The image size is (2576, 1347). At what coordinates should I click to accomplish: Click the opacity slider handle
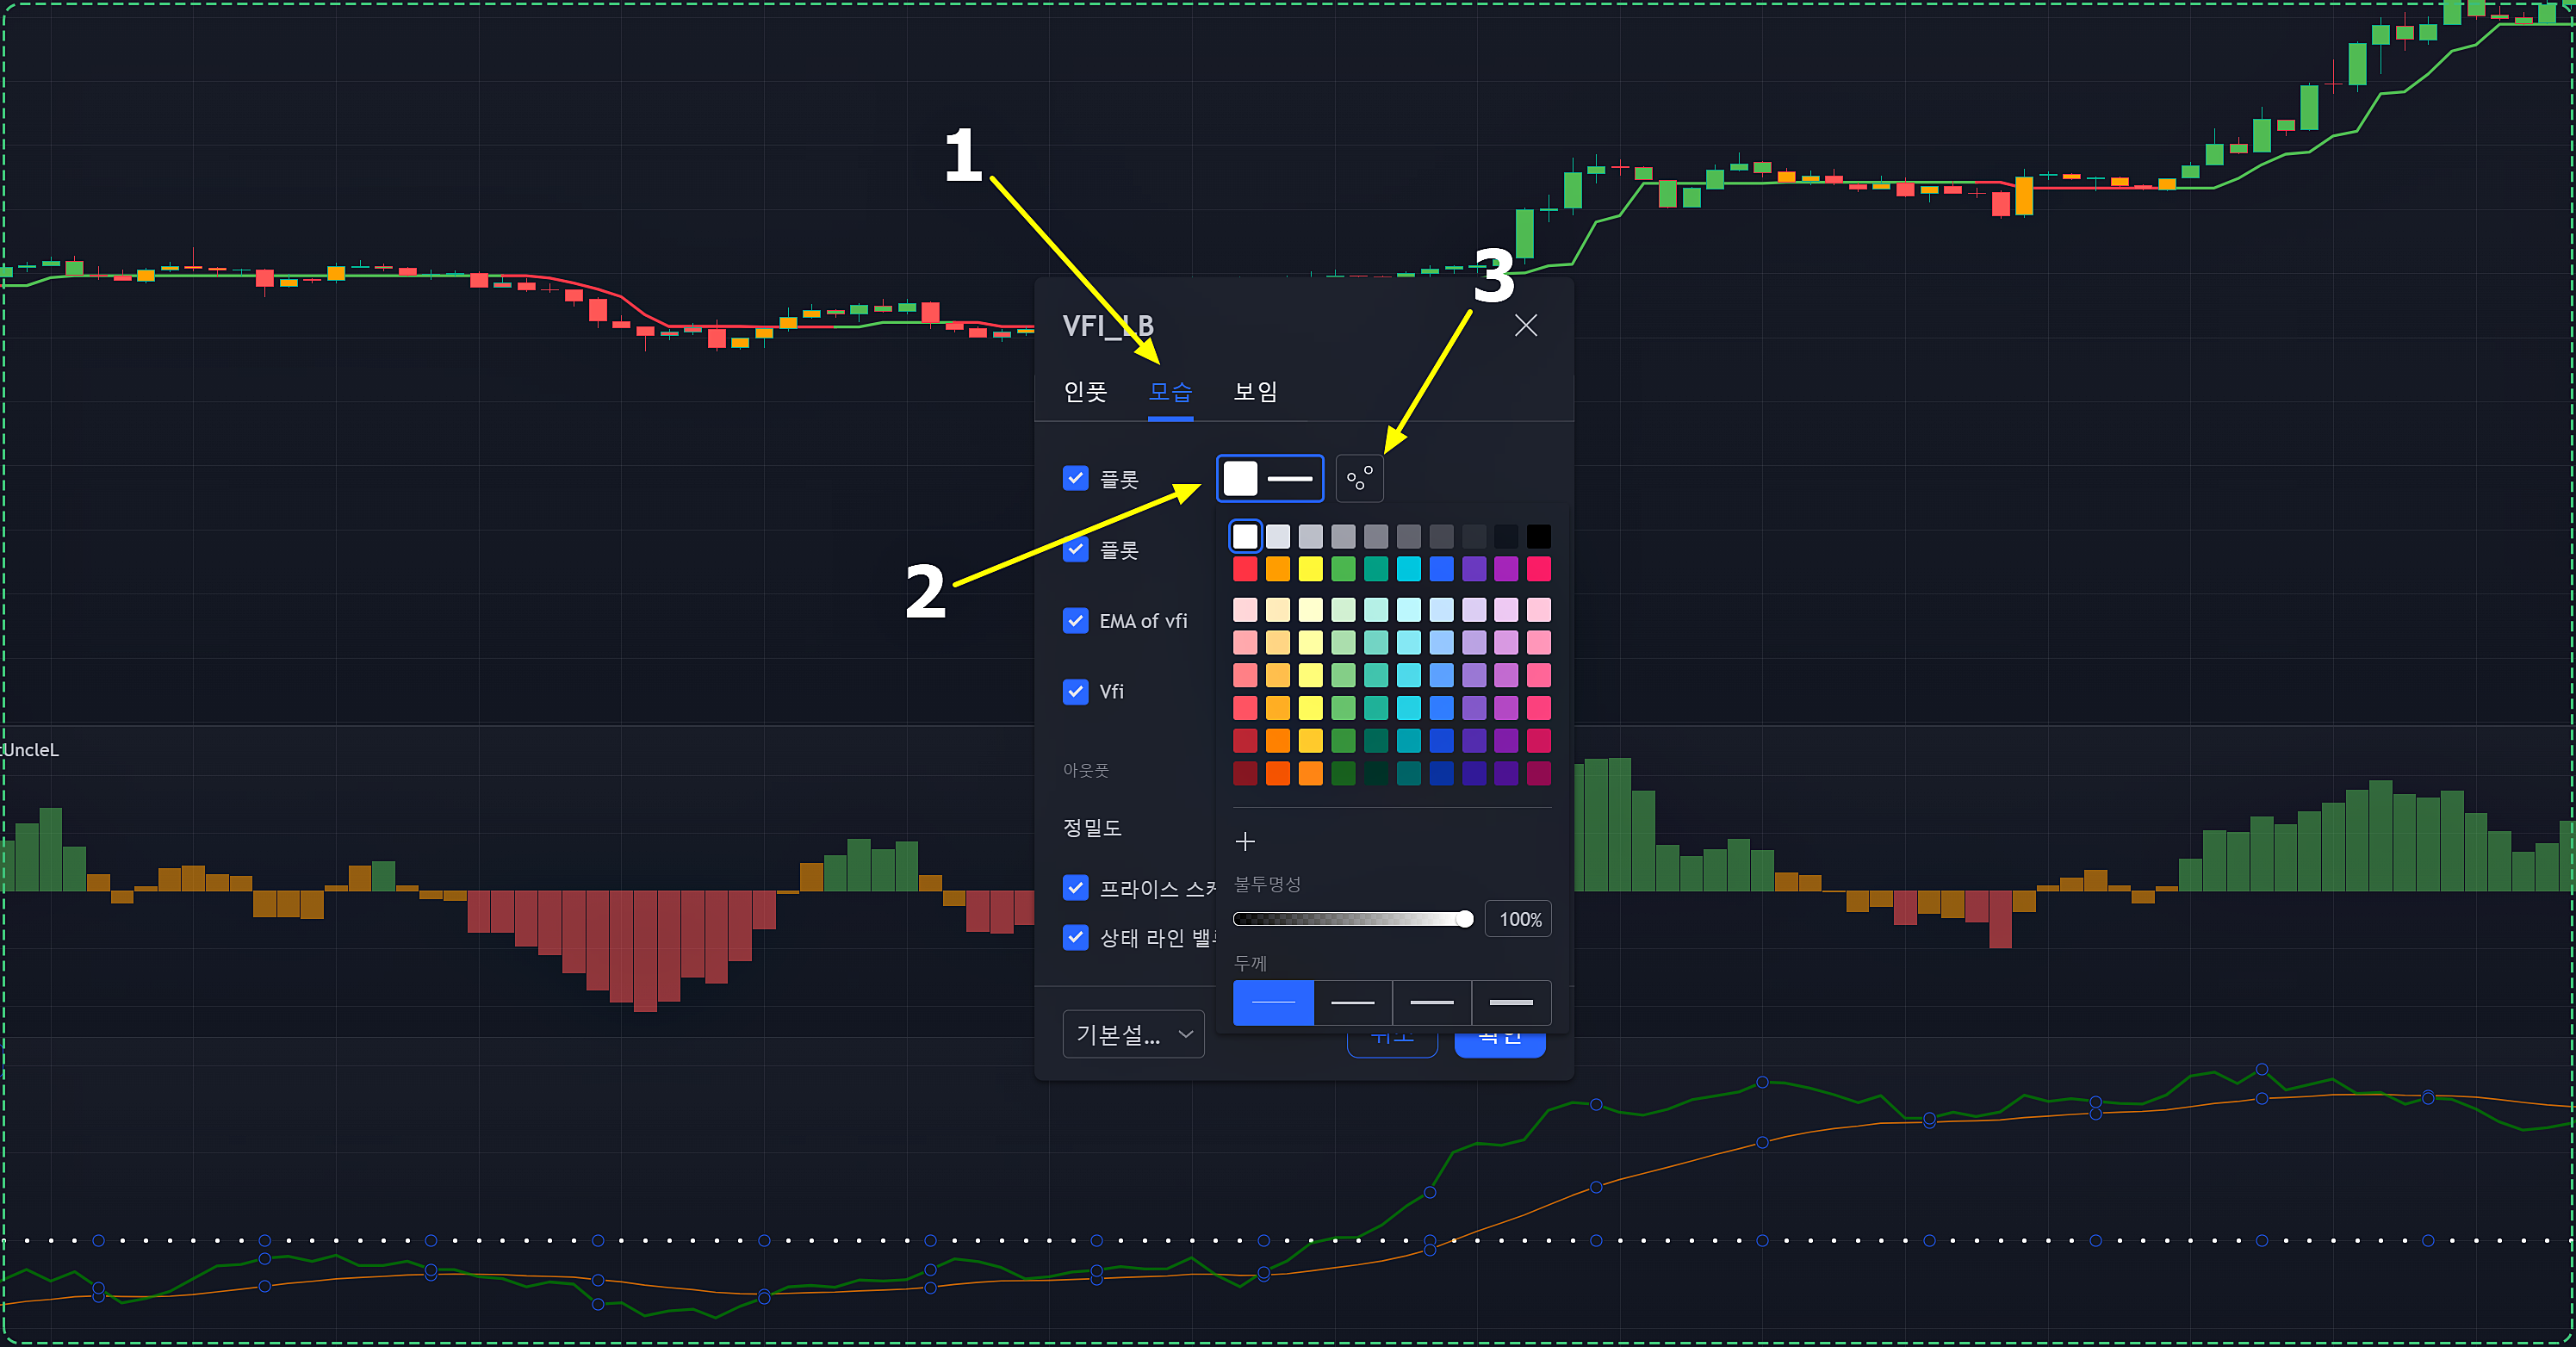(x=1464, y=919)
